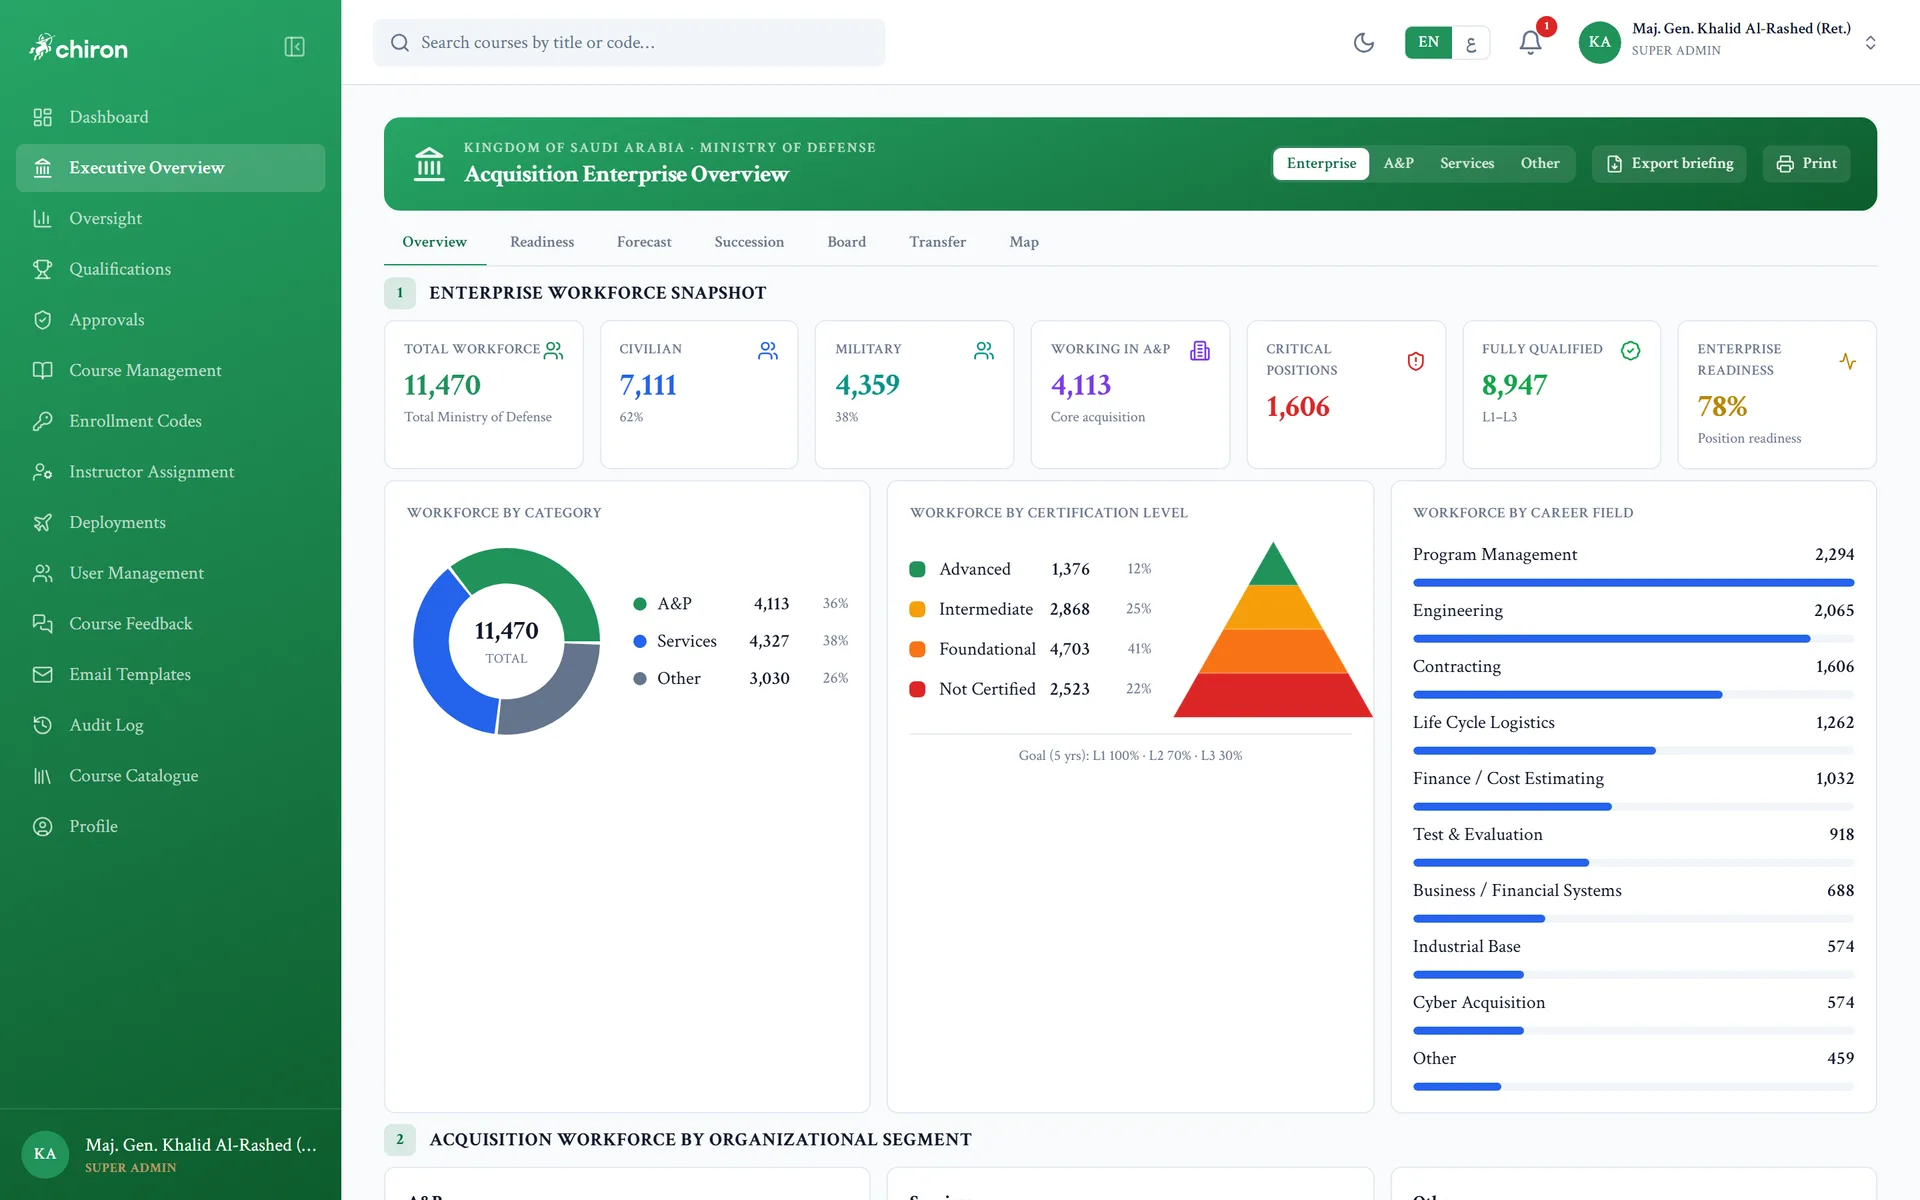The height and width of the screenshot is (1200, 1920).
Task: Click 'Foundational' certification level row
Action: click(x=1030, y=649)
